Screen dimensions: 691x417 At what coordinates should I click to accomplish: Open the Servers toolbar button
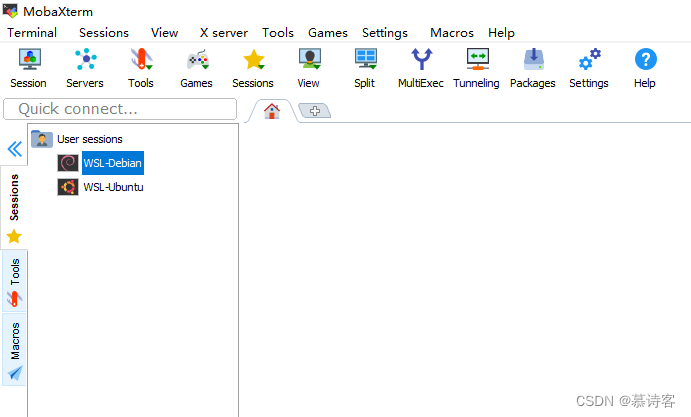click(85, 68)
